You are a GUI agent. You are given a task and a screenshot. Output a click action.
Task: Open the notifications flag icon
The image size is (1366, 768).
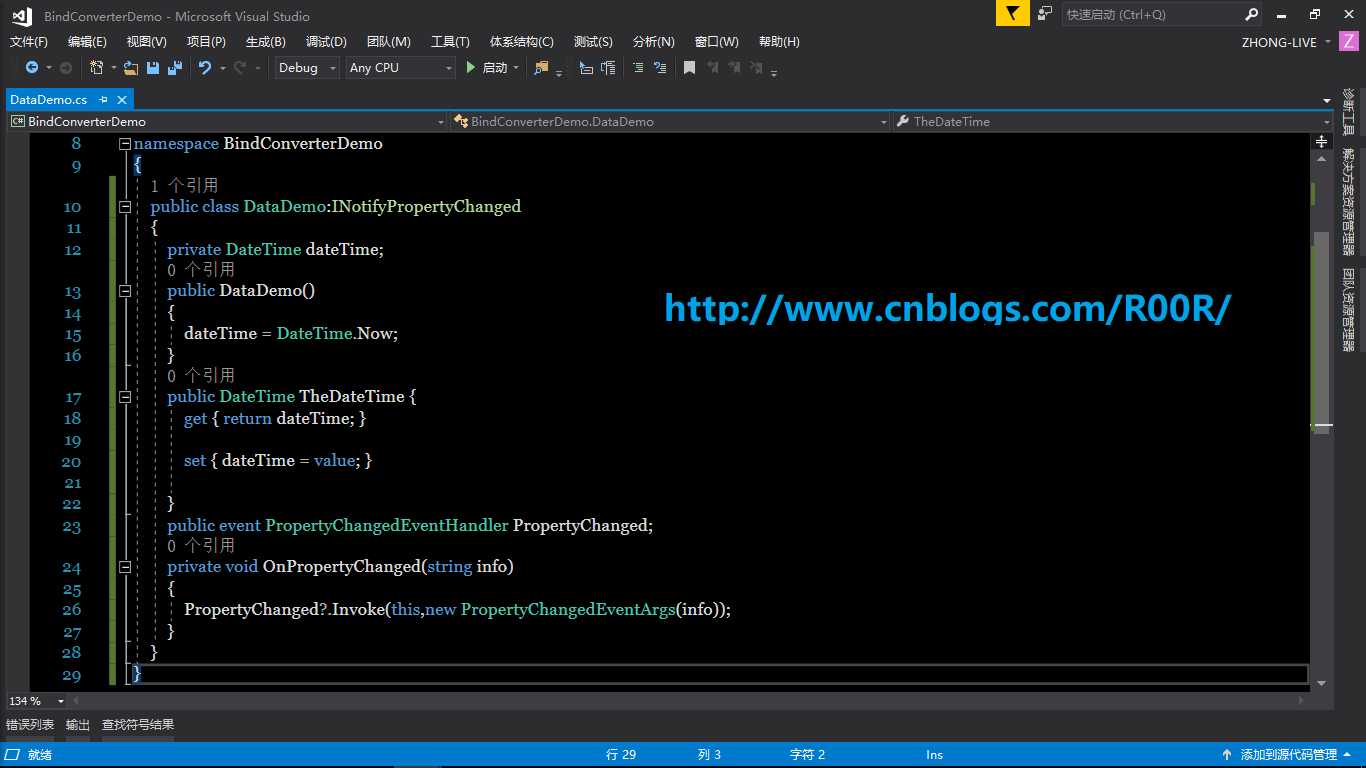pos(1012,14)
